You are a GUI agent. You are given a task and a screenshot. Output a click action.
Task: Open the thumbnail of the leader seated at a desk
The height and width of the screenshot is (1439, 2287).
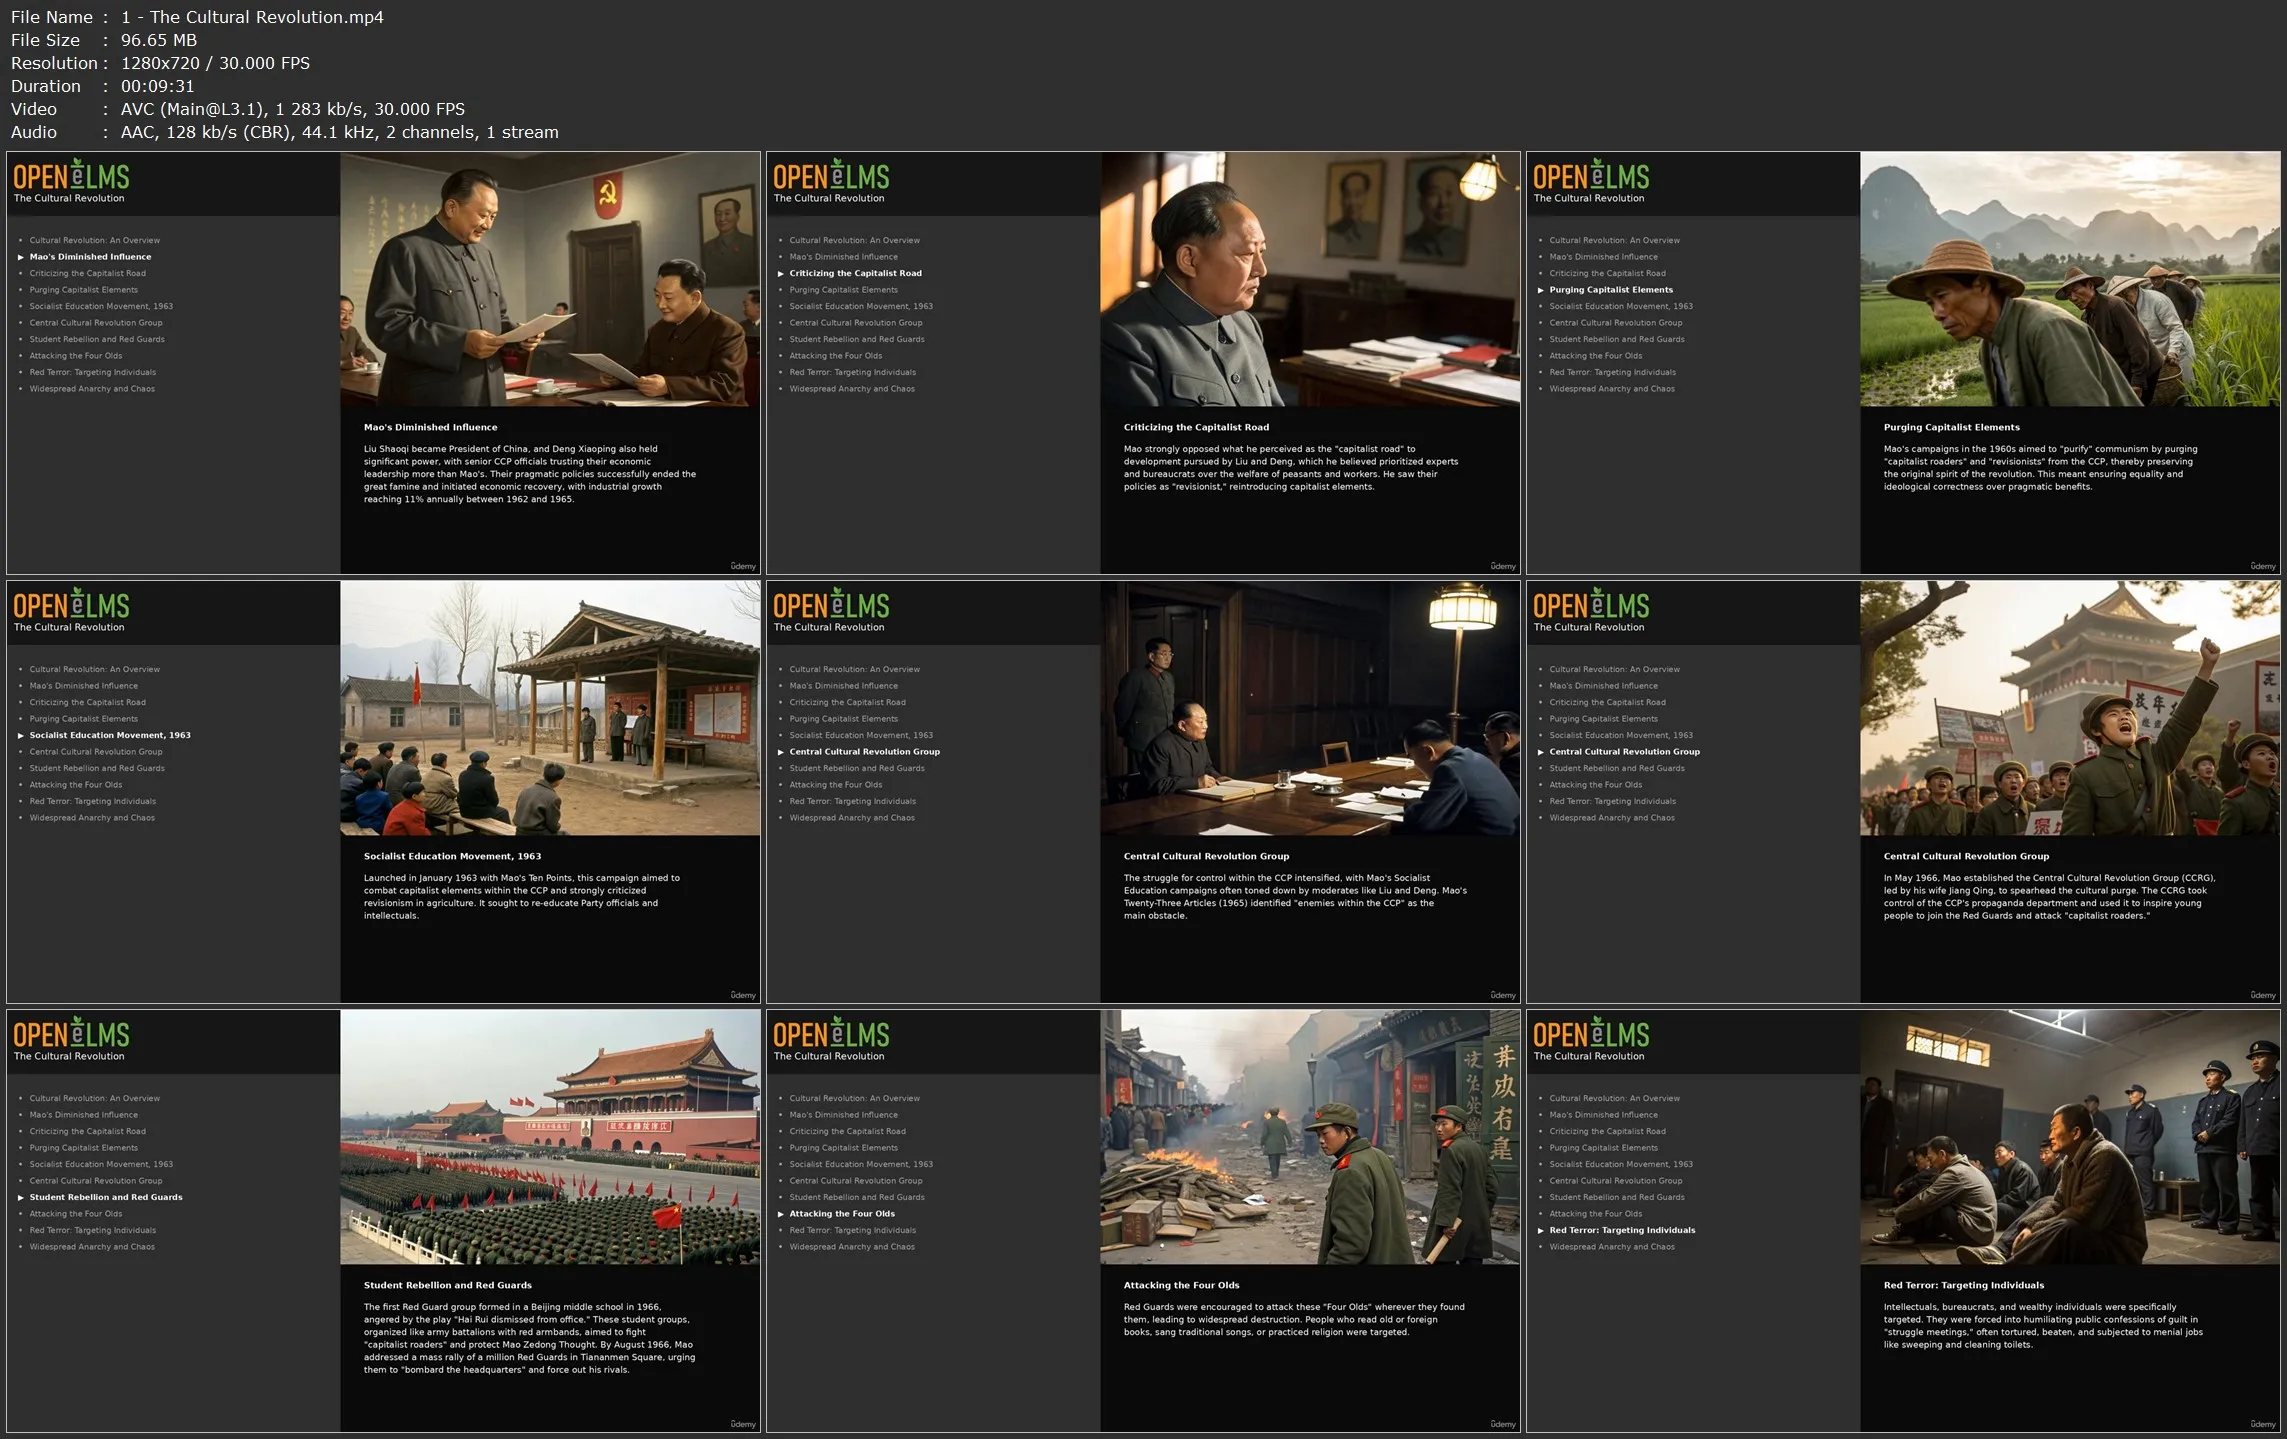point(1309,279)
